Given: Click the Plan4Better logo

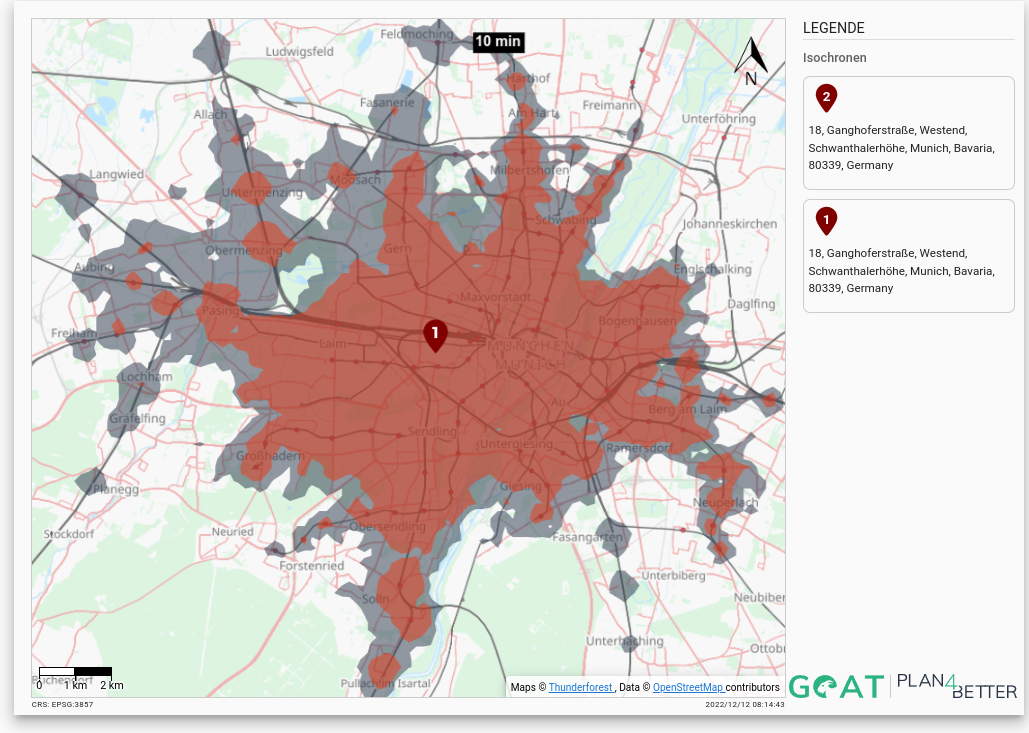Looking at the screenshot, I should (956, 686).
